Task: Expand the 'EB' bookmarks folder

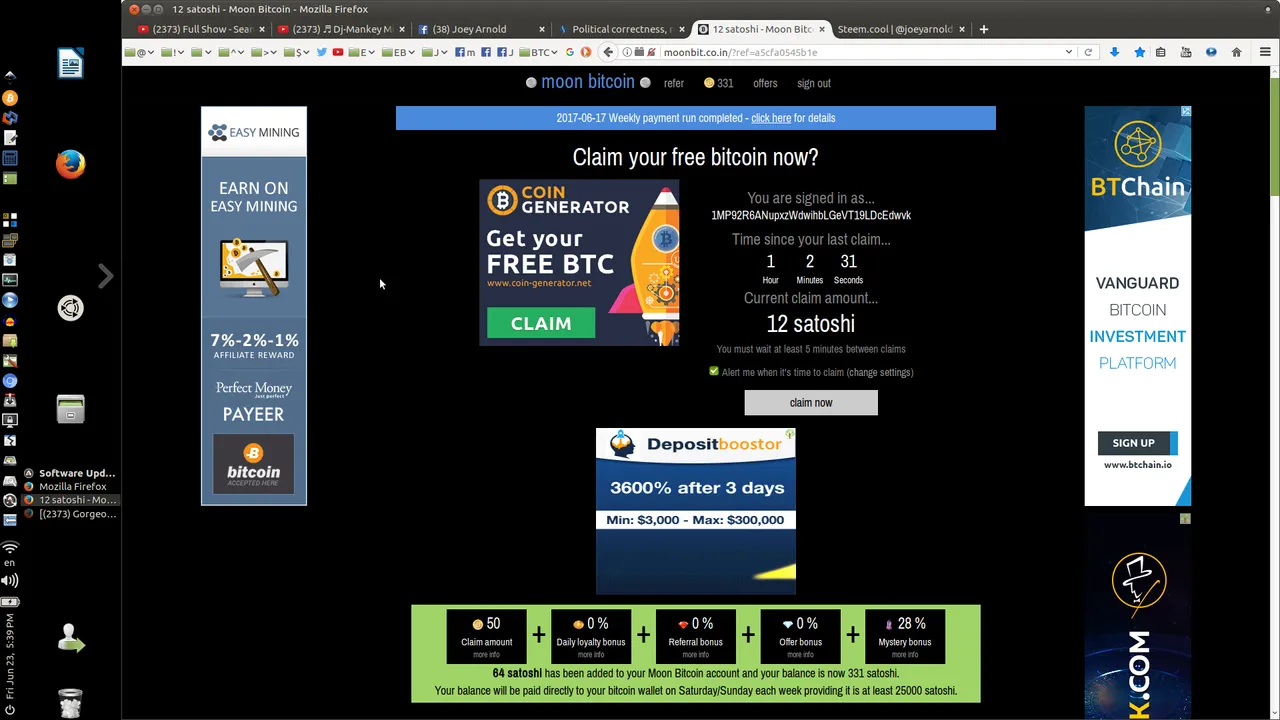Action: click(x=397, y=52)
